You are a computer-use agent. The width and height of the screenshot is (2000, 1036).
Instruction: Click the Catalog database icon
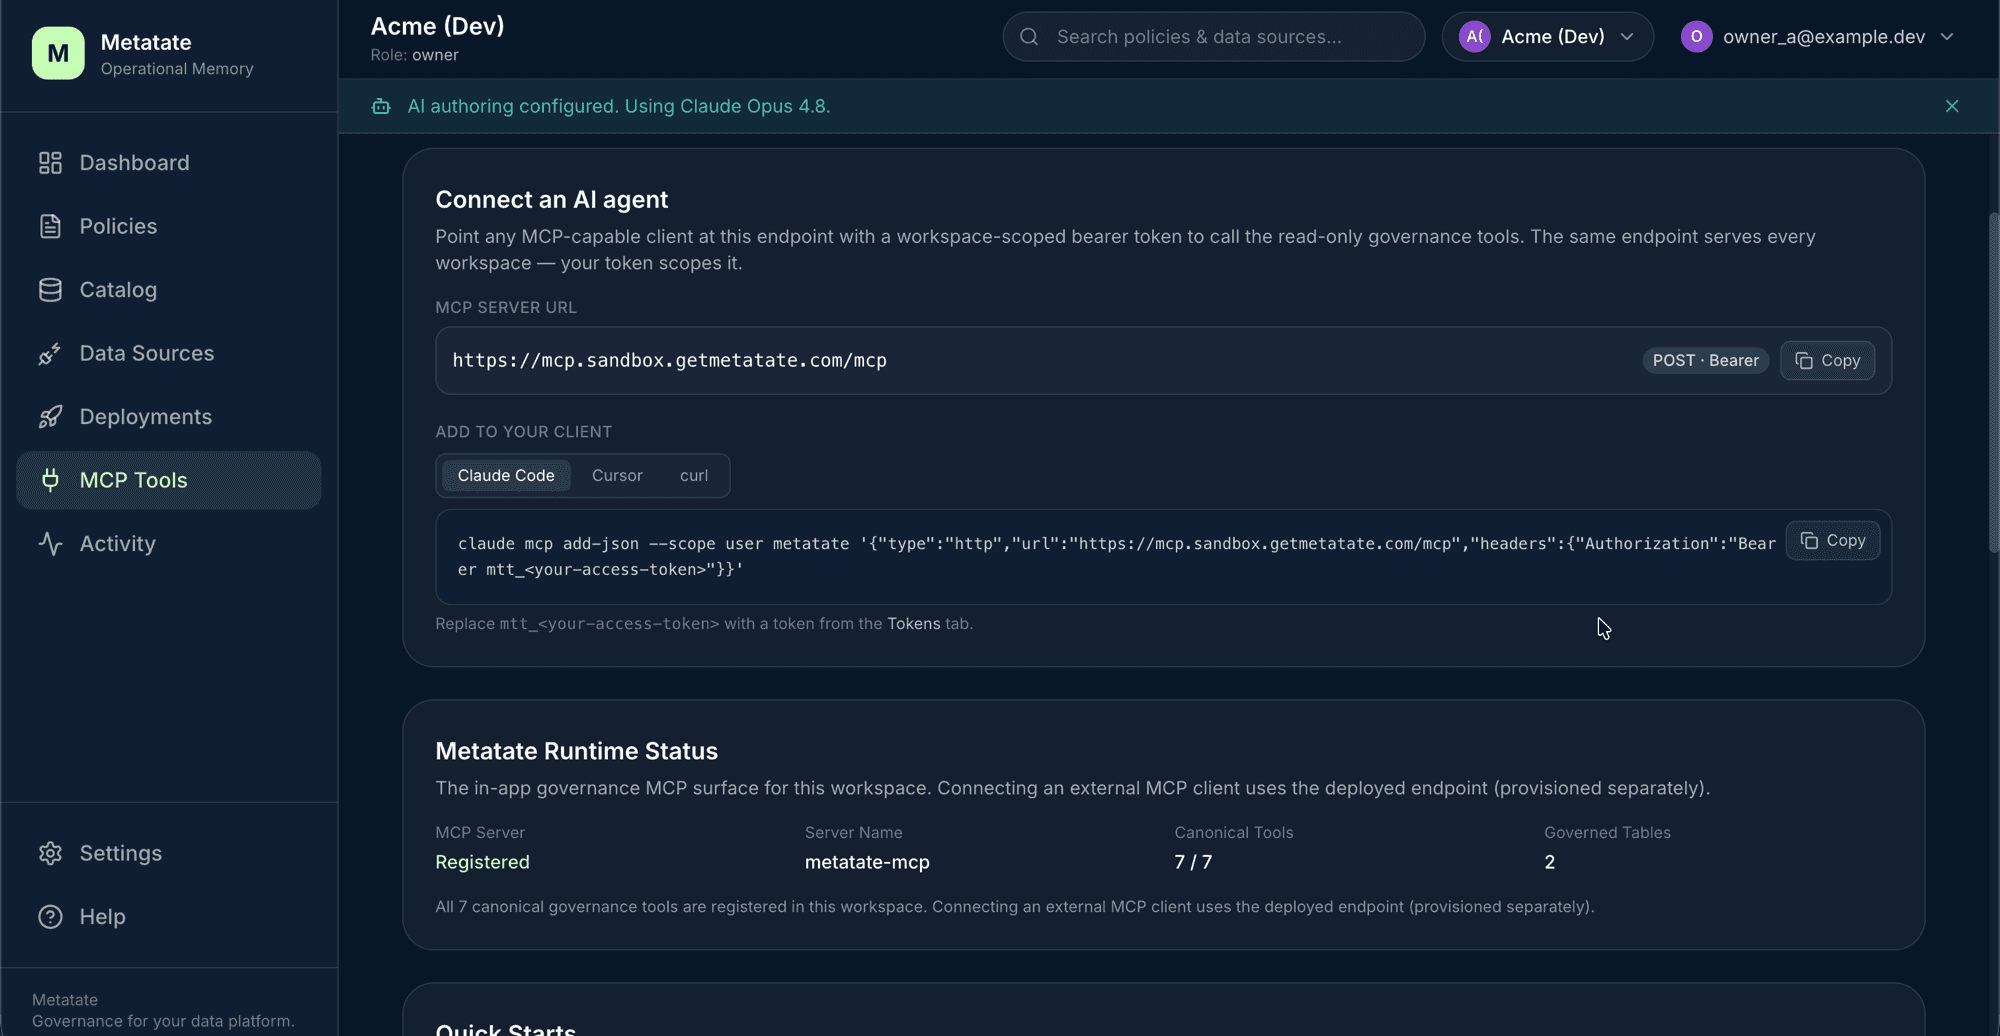click(50, 290)
